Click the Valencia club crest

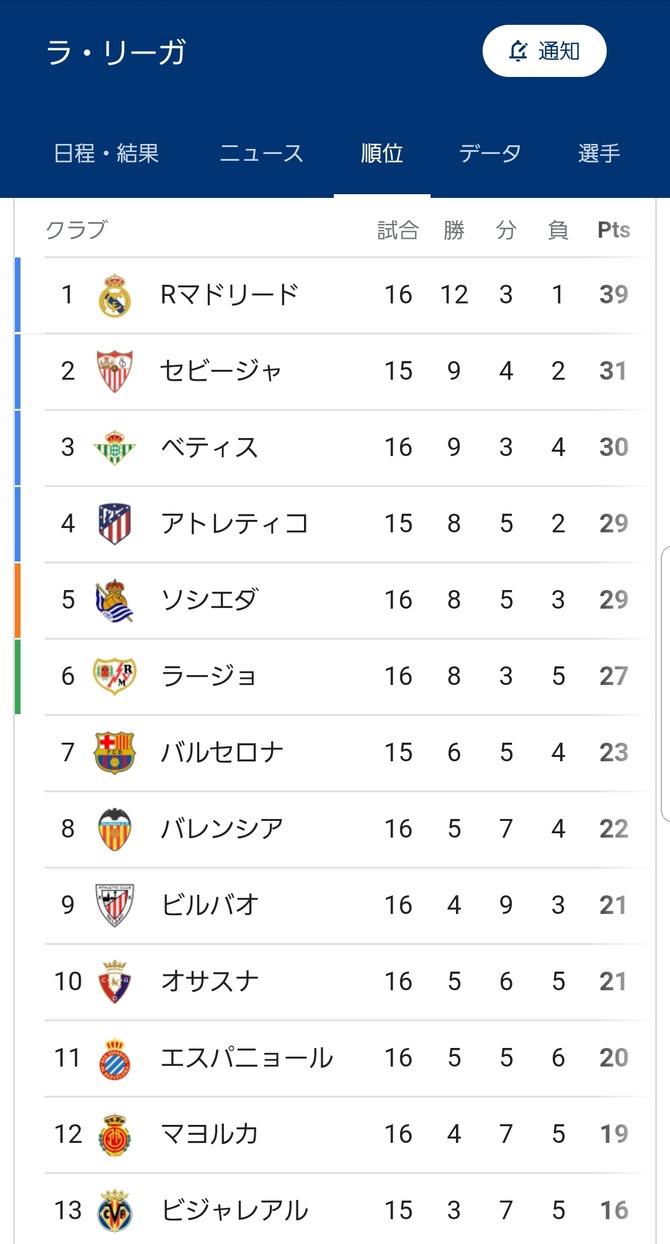114,829
